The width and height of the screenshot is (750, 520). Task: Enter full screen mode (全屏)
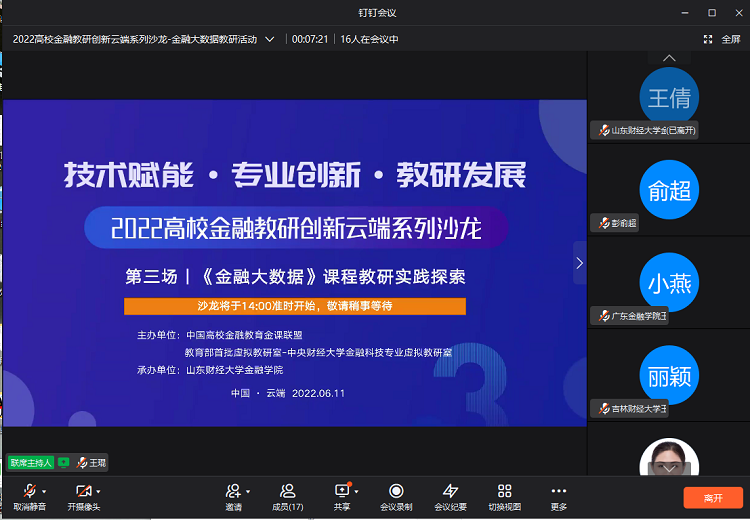(x=722, y=39)
